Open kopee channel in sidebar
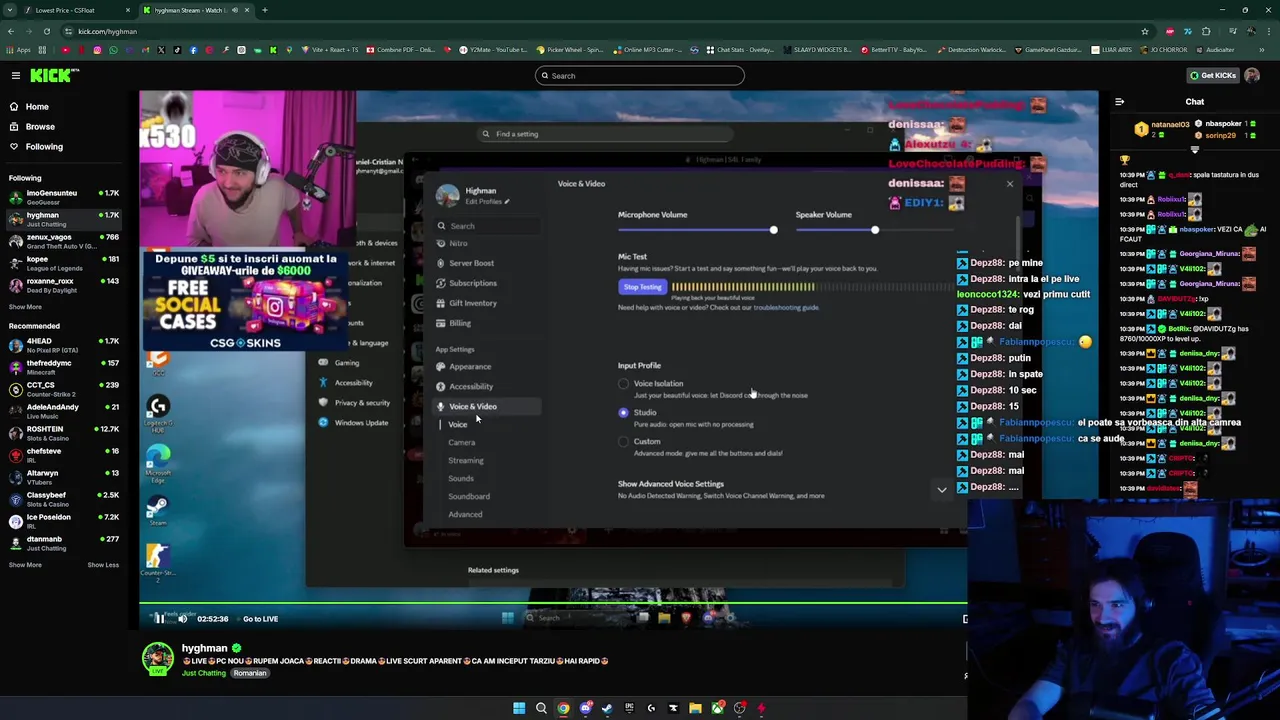Image resolution: width=1280 pixels, height=720 pixels. point(65,263)
